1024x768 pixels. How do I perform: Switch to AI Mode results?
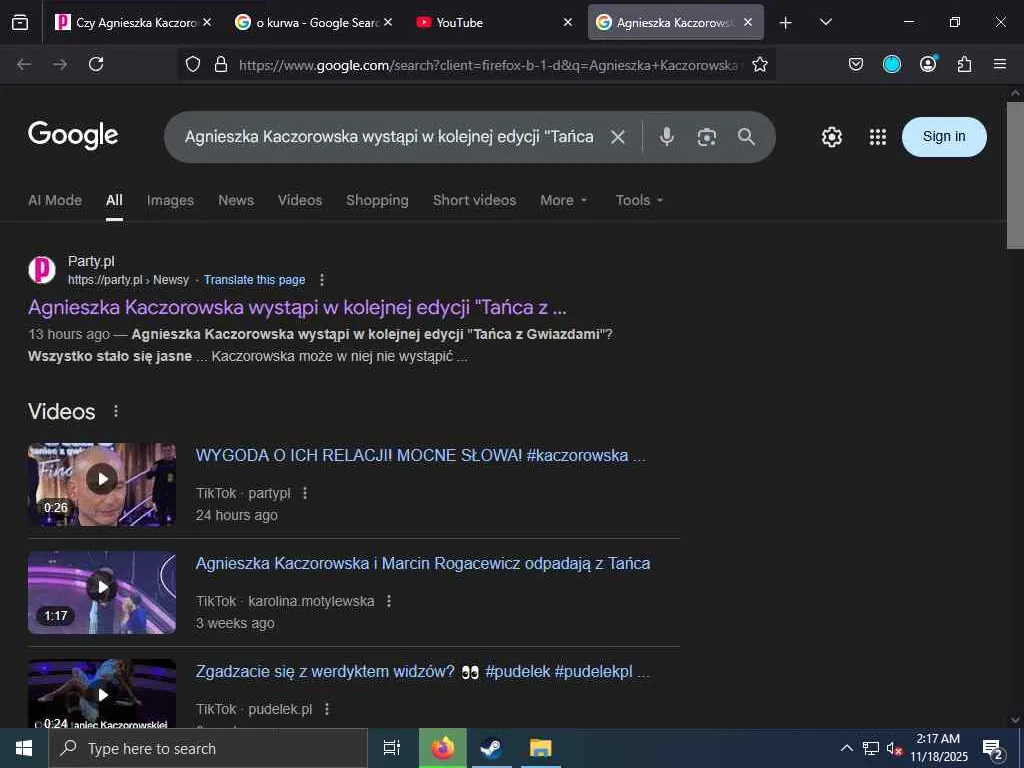pyautogui.click(x=55, y=200)
